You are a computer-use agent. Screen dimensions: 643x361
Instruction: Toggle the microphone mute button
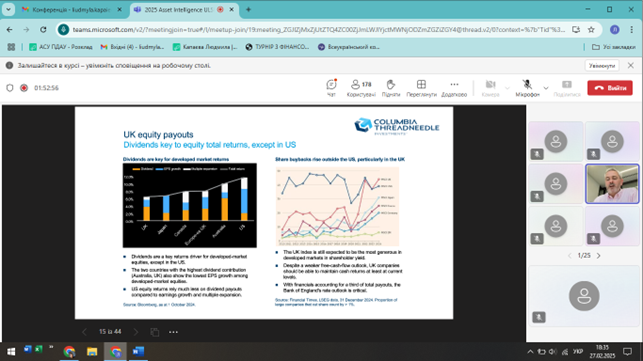pyautogui.click(x=527, y=87)
